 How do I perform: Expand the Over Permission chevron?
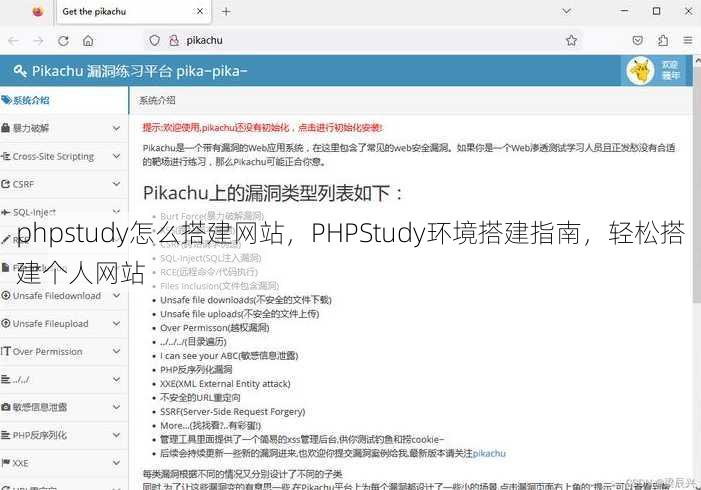(116, 351)
